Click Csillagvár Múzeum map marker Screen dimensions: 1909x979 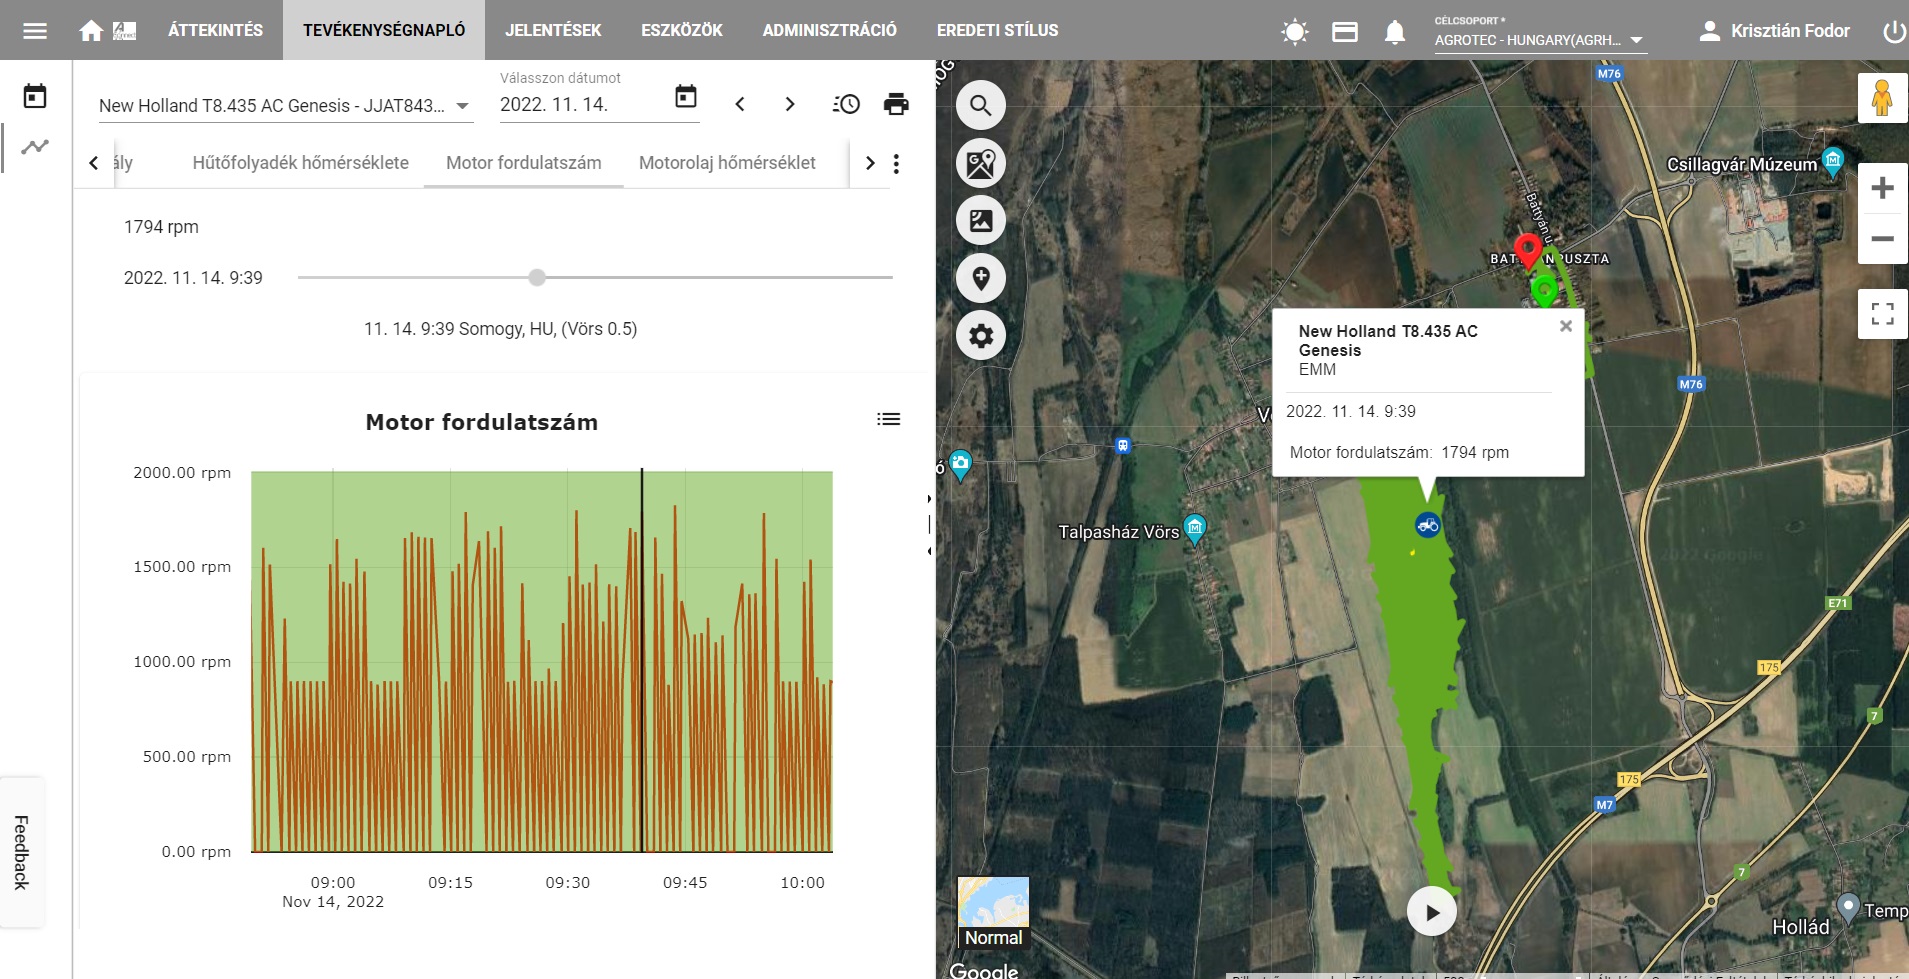point(1832,161)
